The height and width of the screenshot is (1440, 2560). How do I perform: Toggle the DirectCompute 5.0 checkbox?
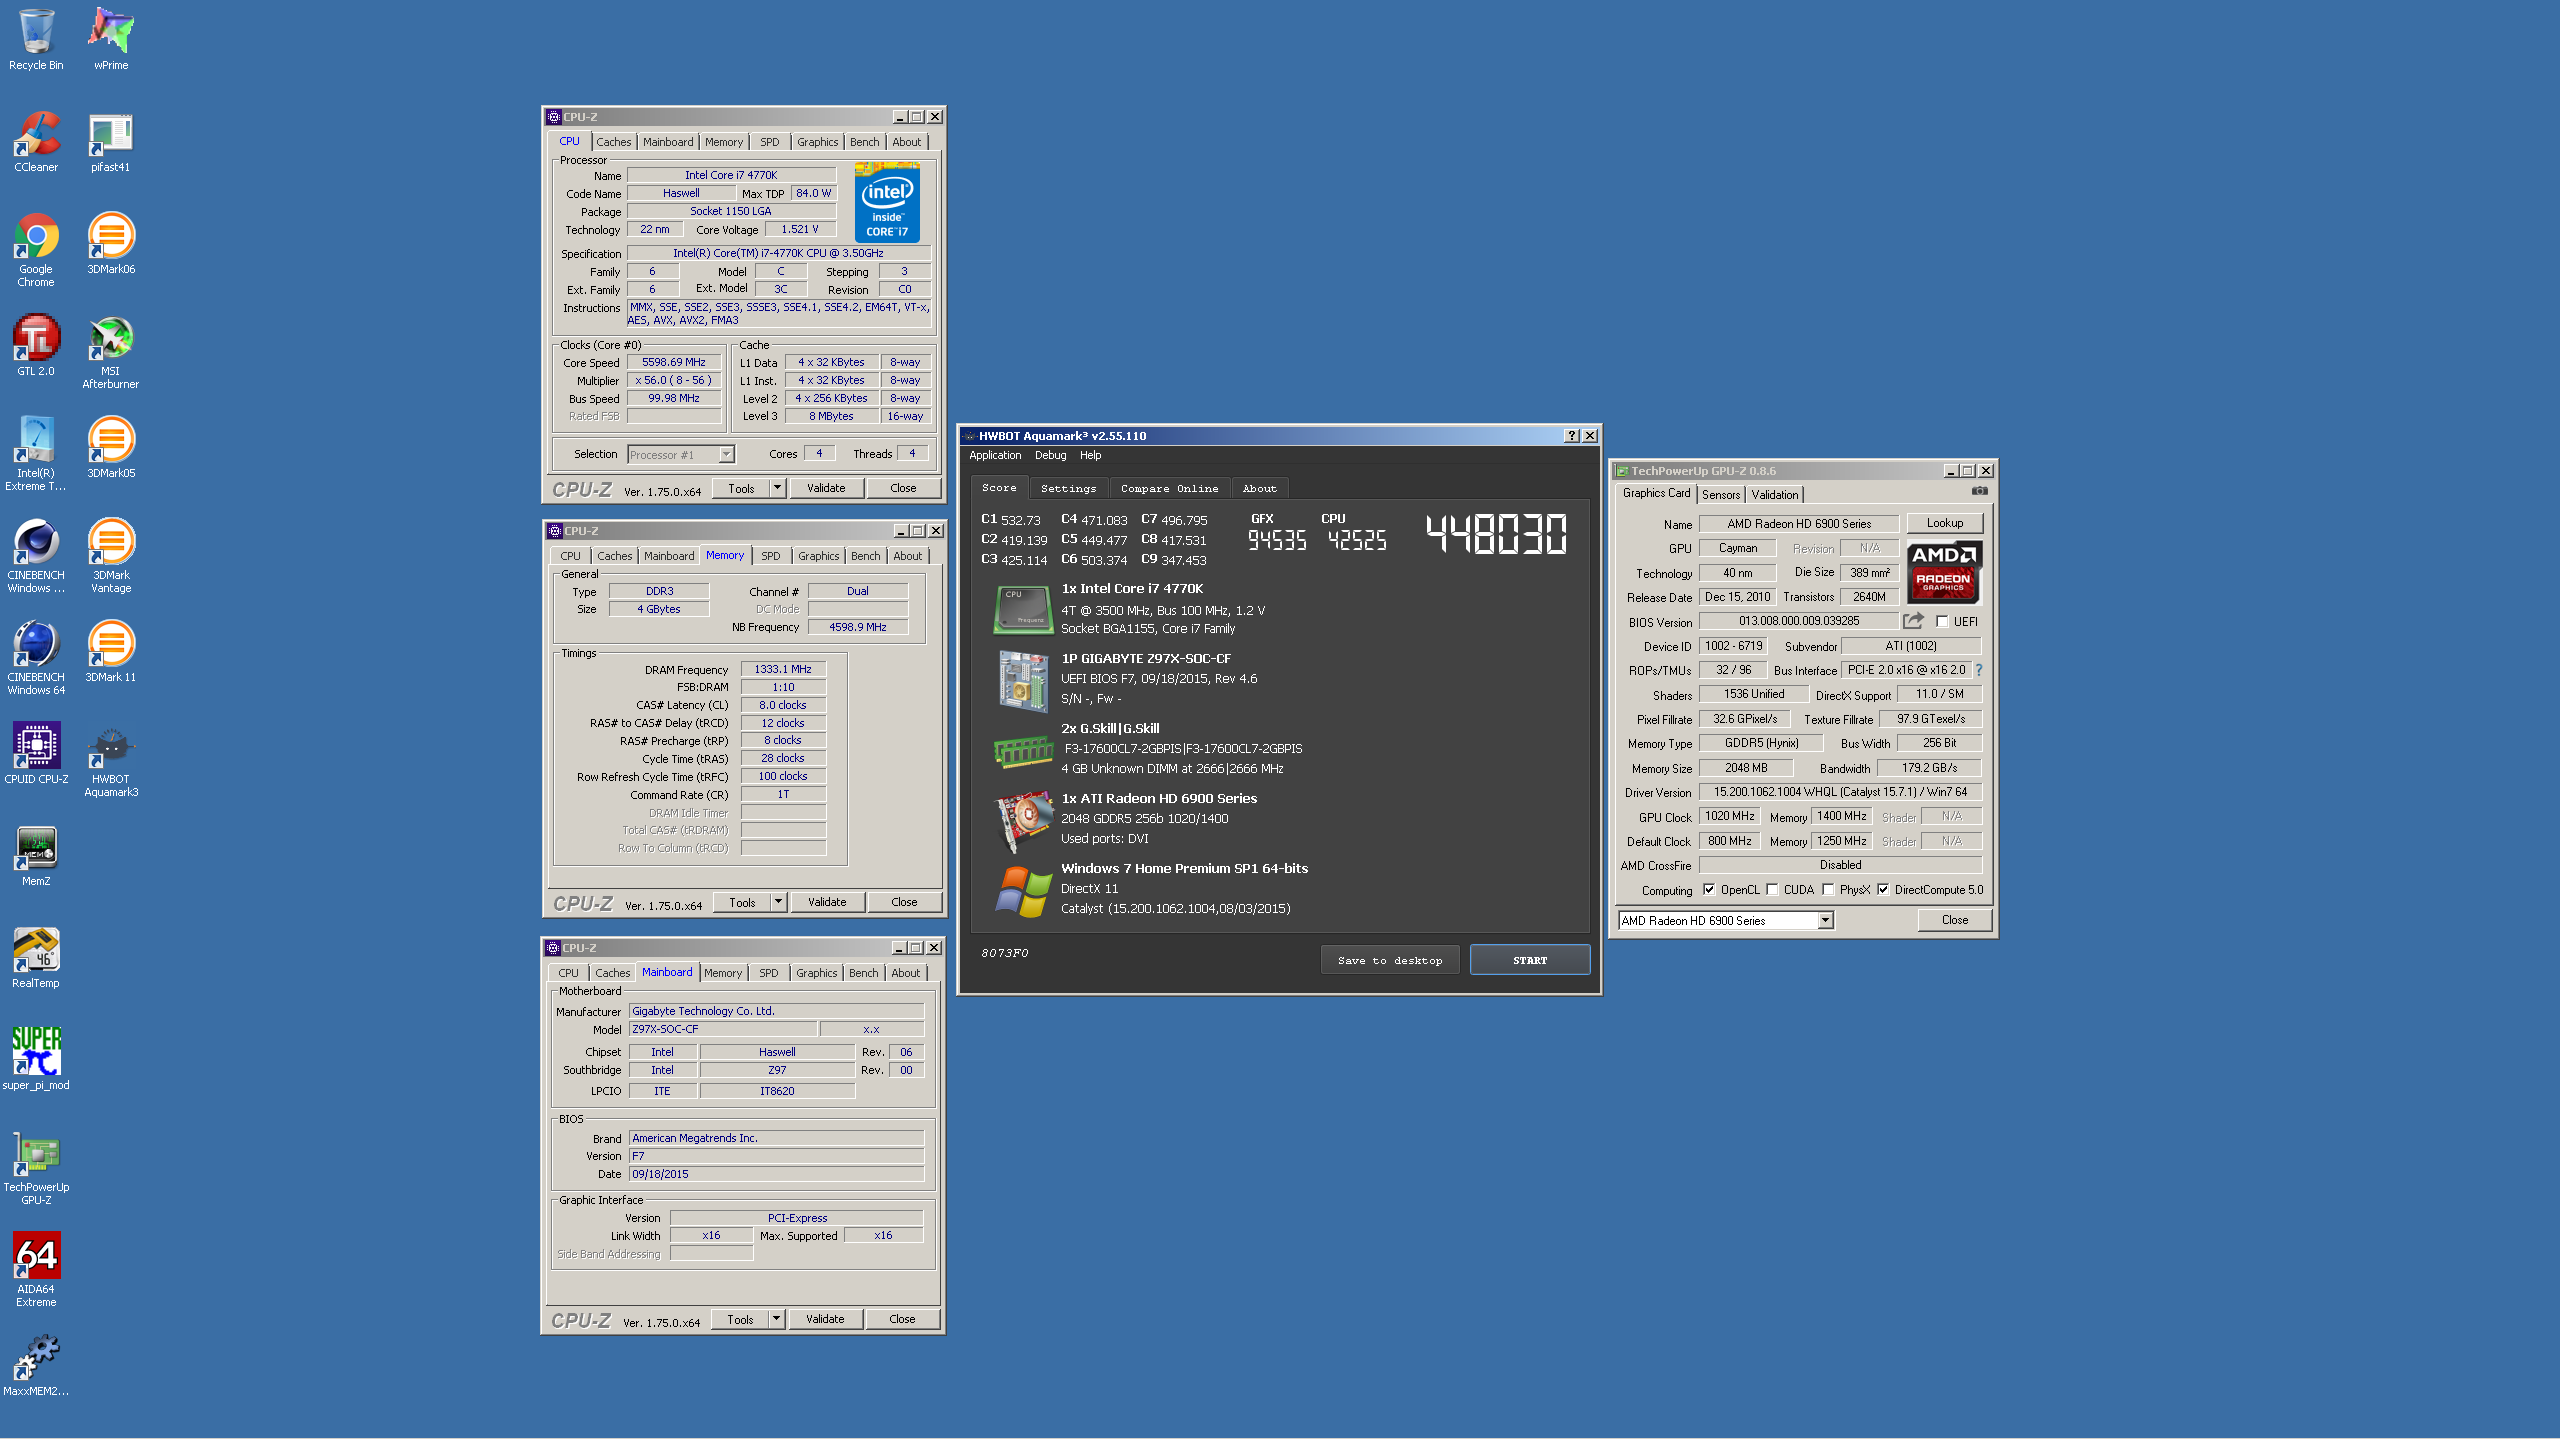coord(1884,890)
